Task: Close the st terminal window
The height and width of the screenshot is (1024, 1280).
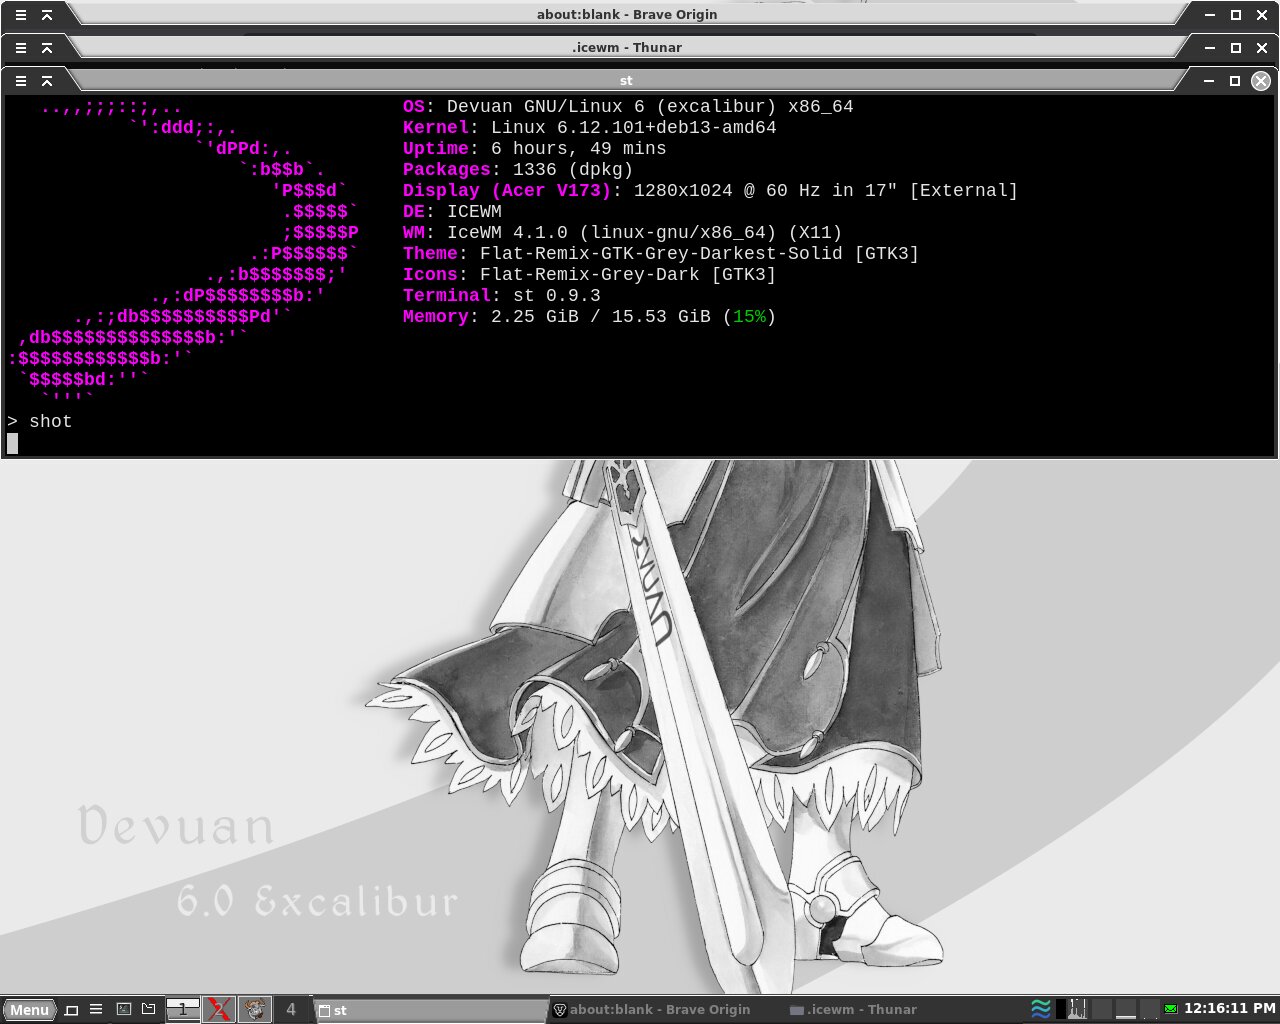Action: (x=1261, y=81)
